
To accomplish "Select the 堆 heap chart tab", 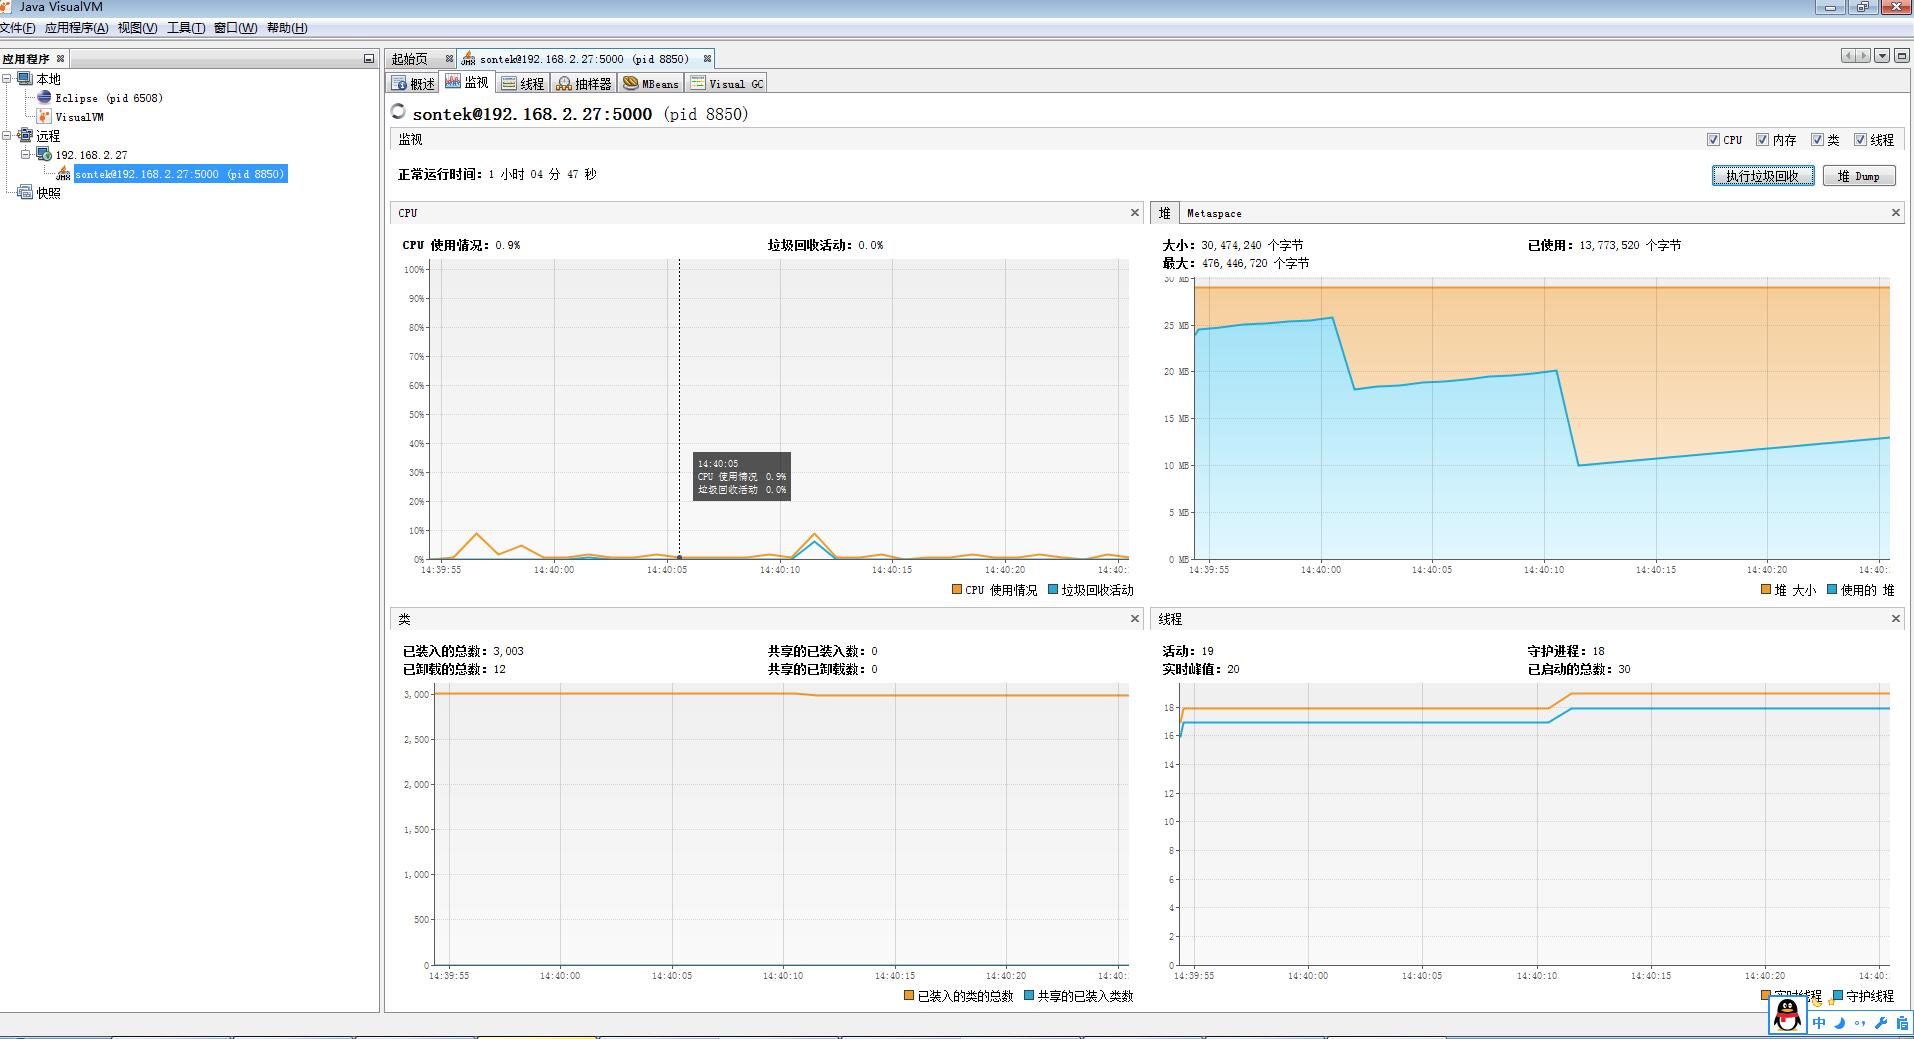I will (1164, 213).
